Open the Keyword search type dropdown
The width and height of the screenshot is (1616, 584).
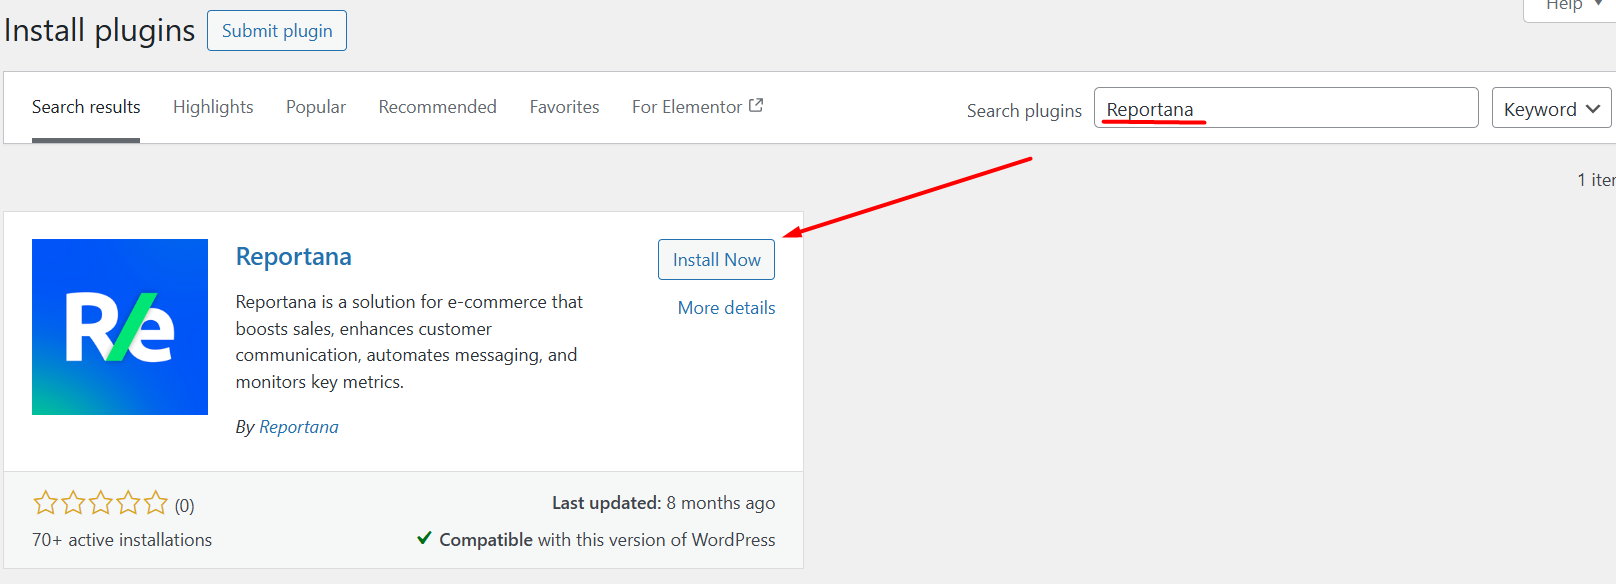1551,108
